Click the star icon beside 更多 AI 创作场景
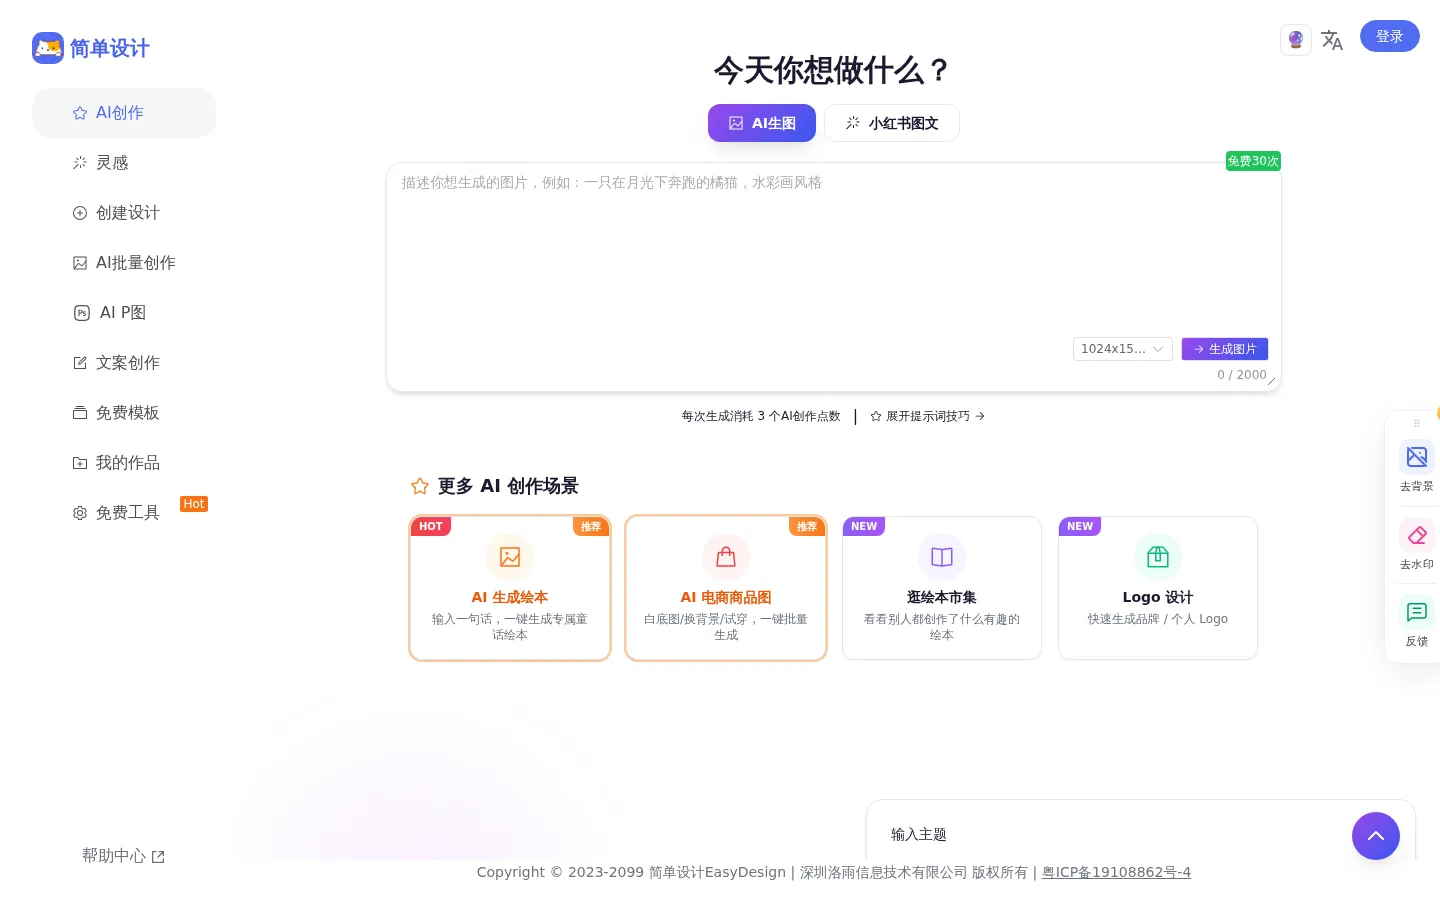 pos(420,486)
